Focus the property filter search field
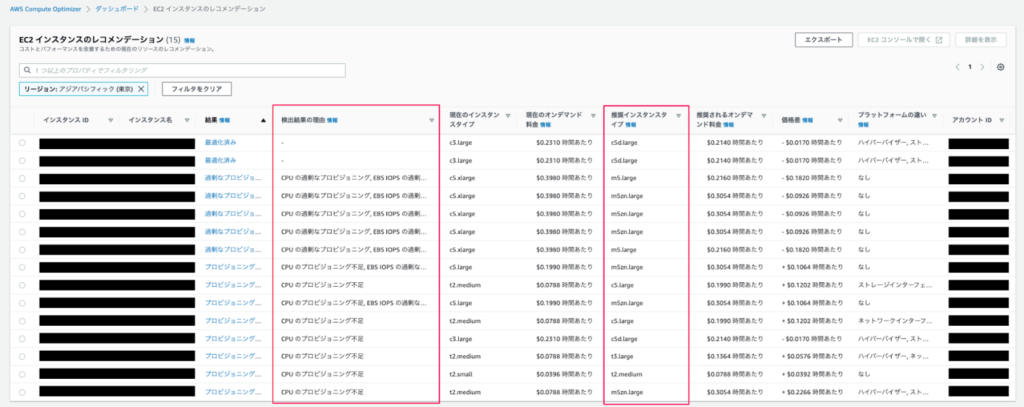Image resolution: width=1024 pixels, height=407 pixels. 183,70
